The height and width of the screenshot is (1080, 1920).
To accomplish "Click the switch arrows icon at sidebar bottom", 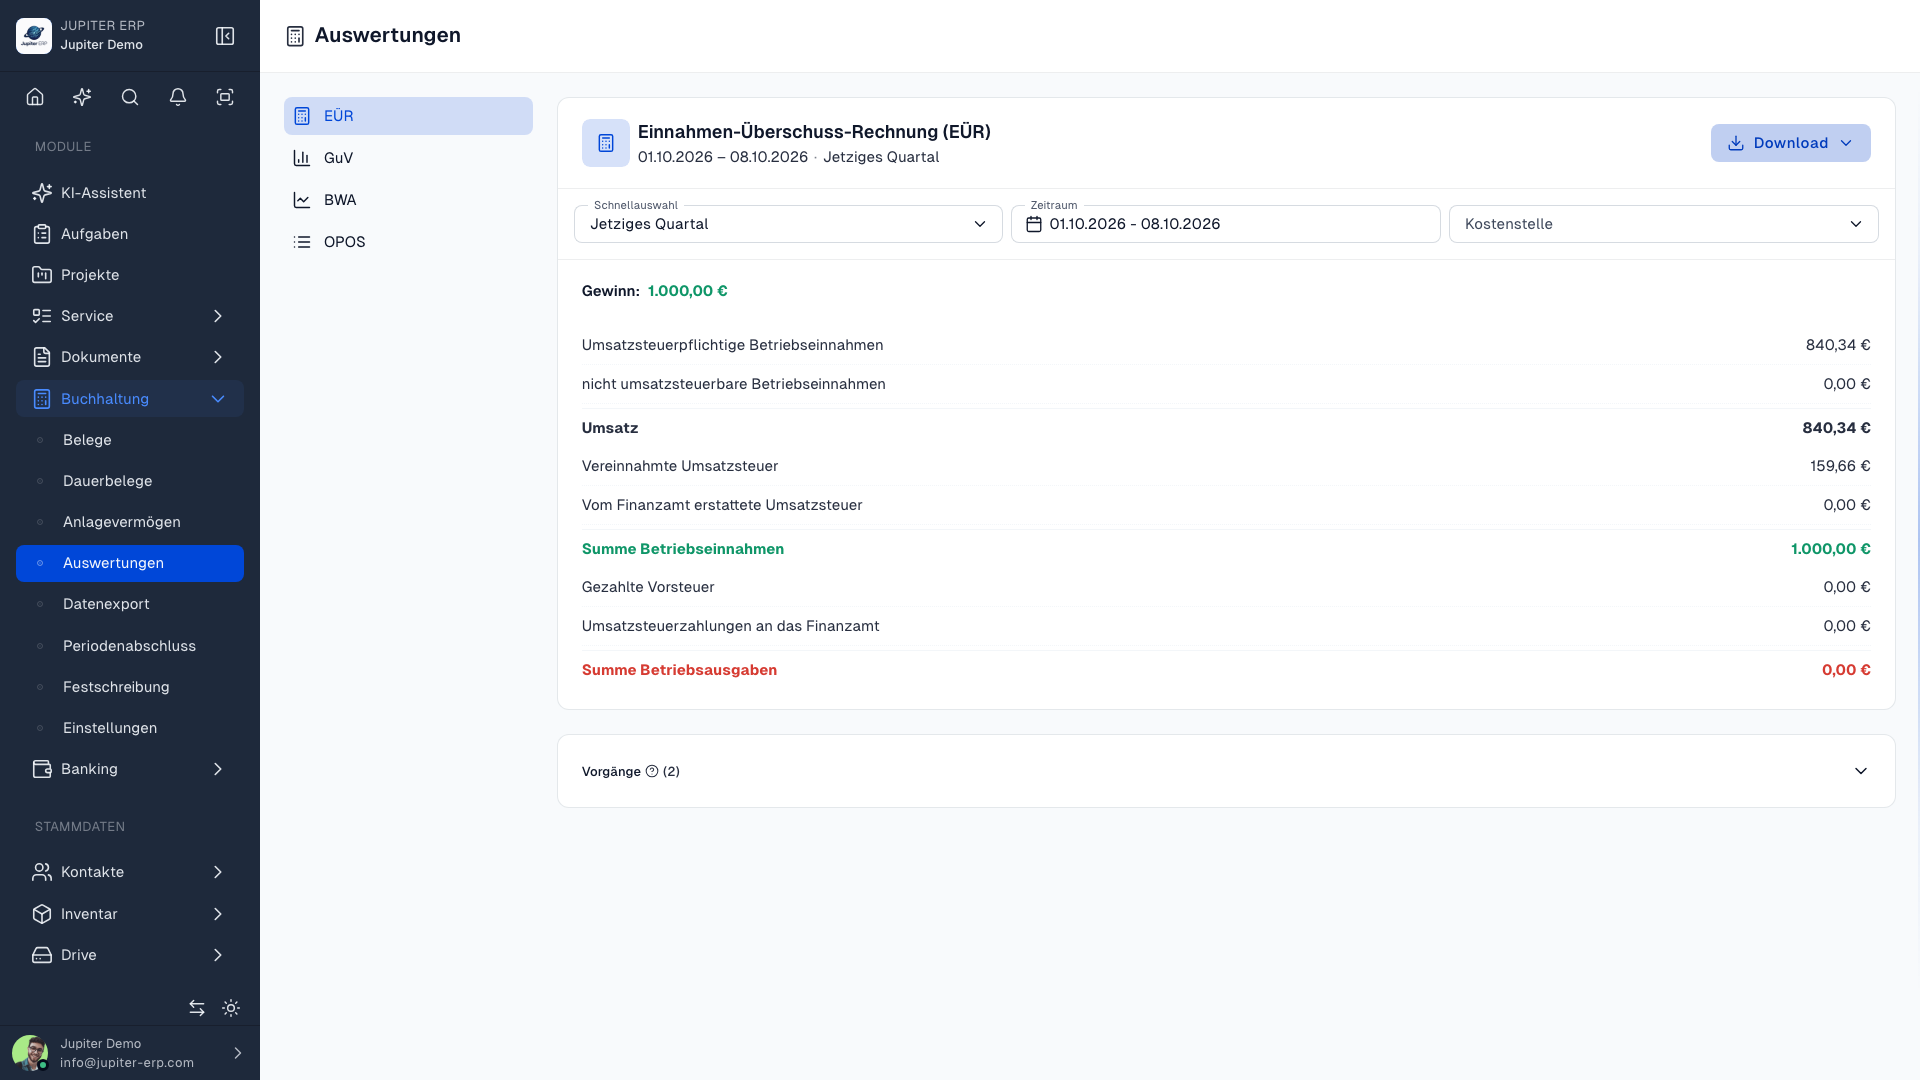I will 197,1008.
